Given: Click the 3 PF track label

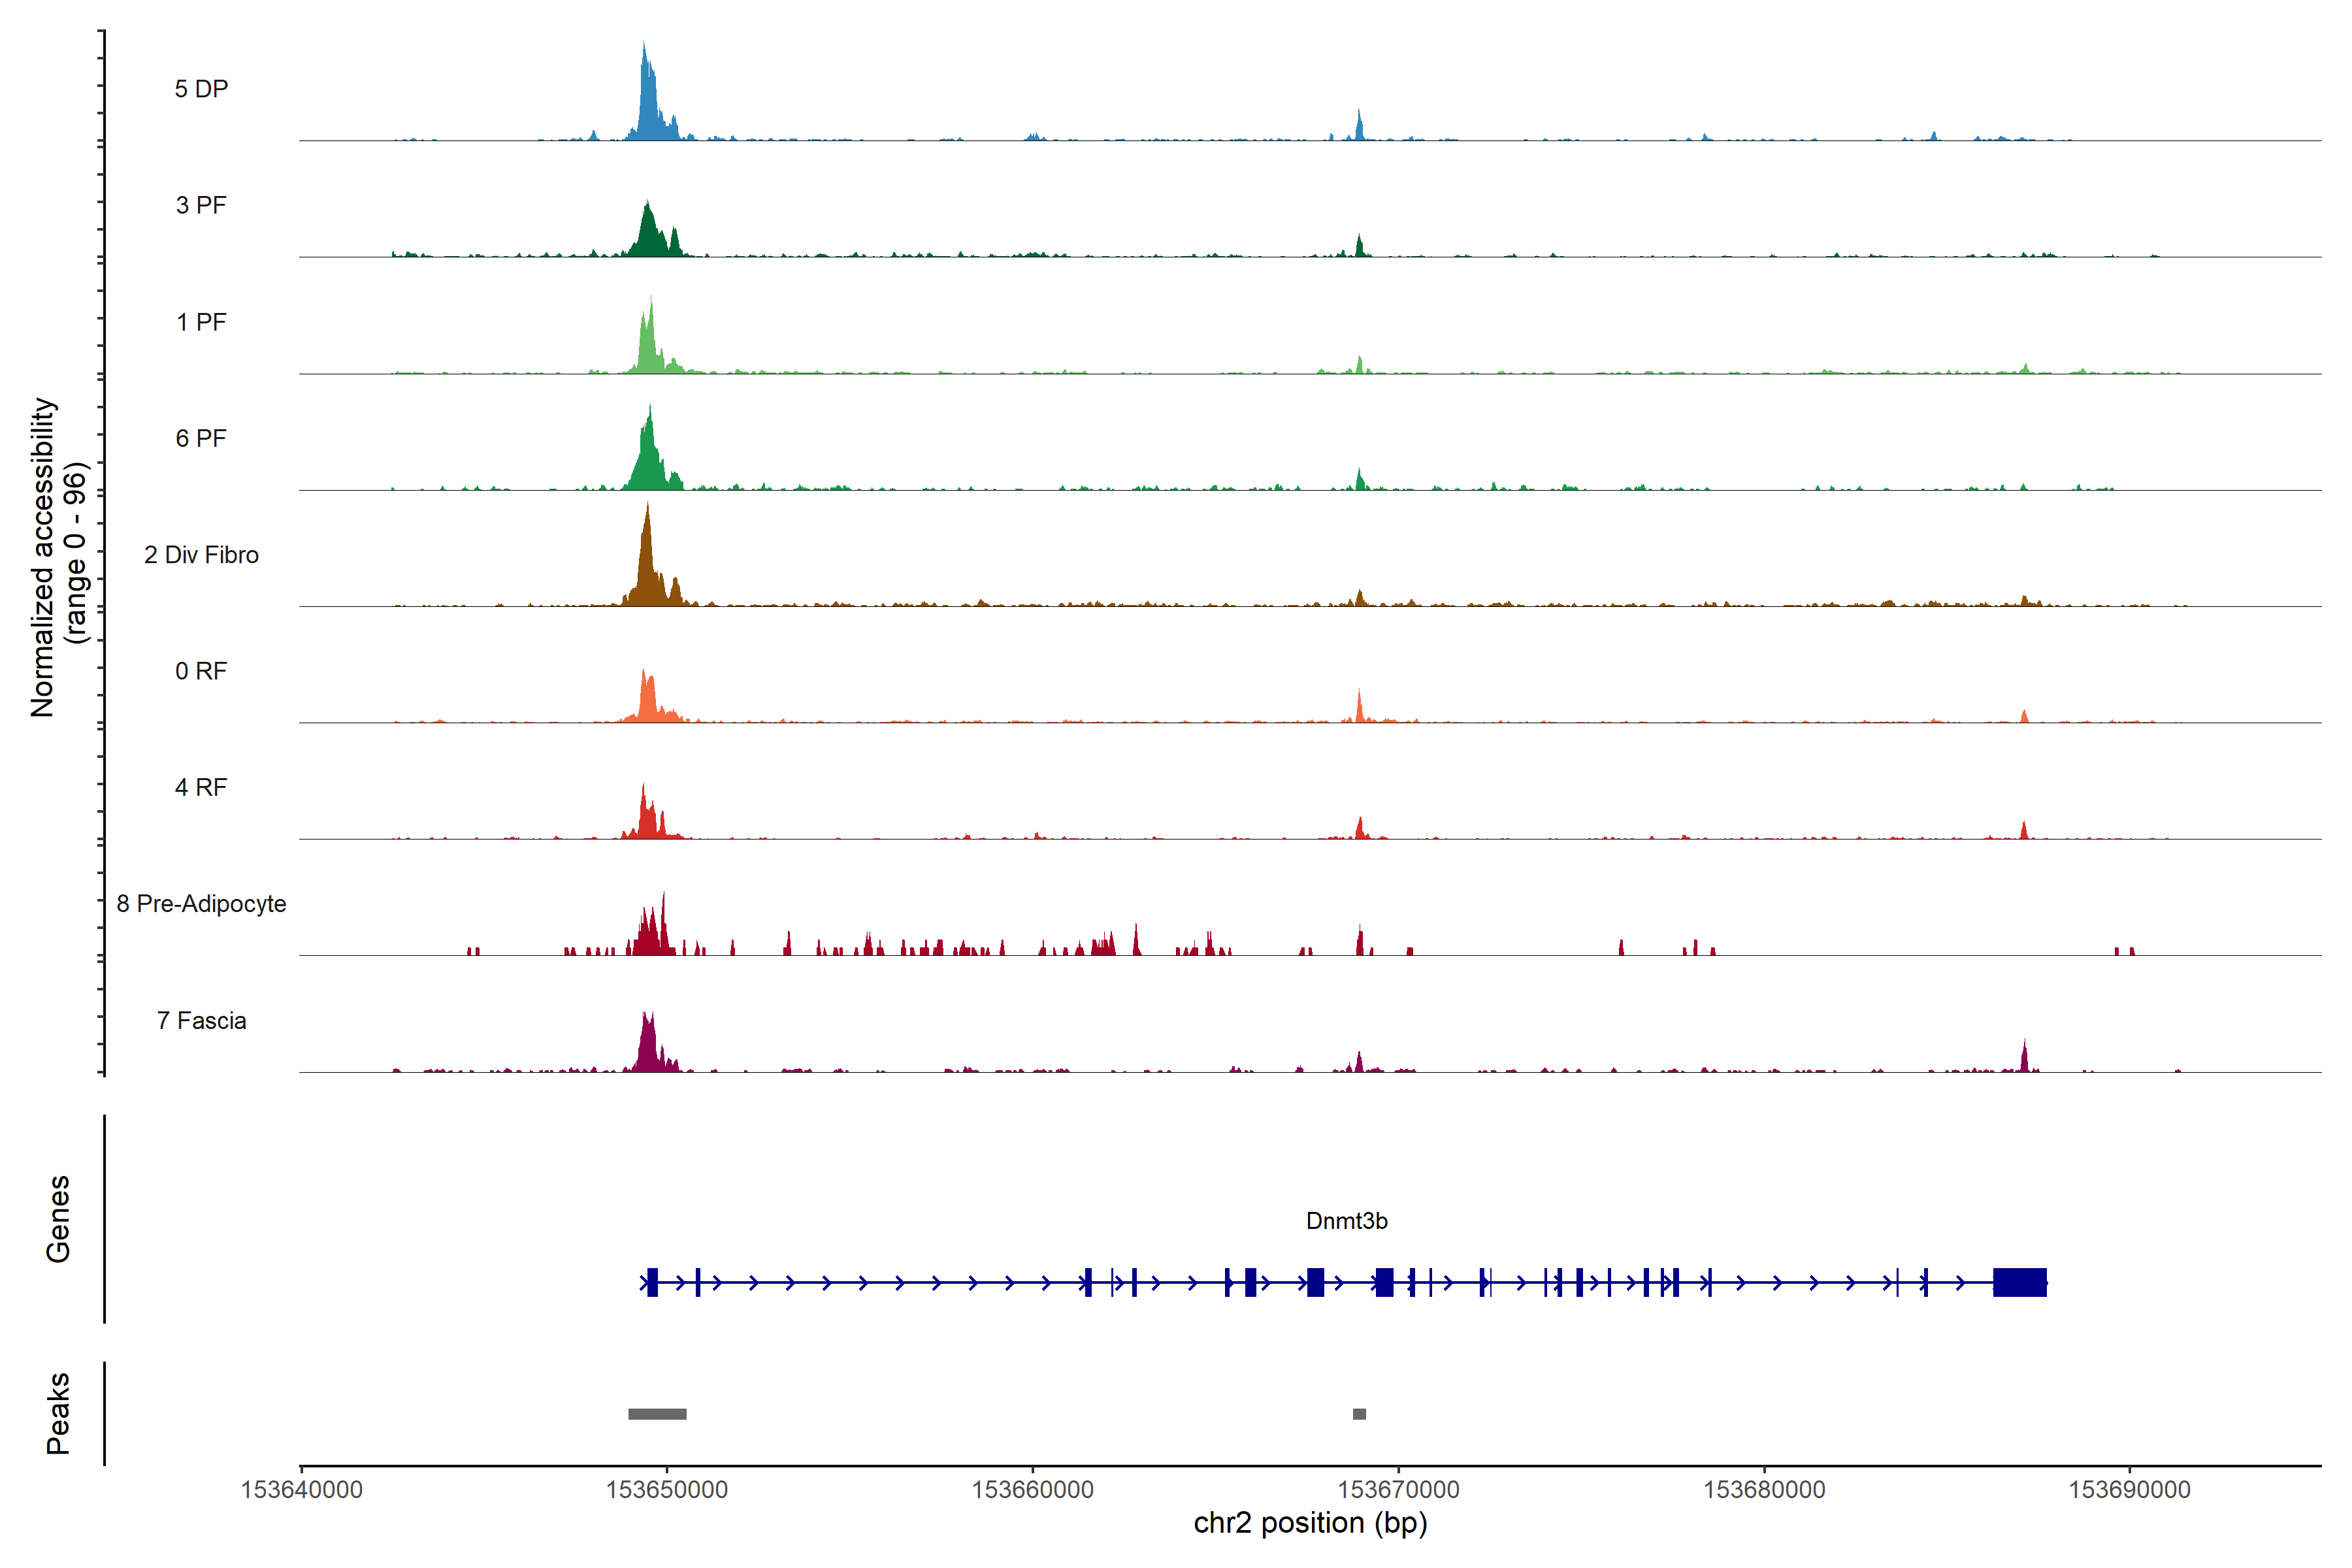Looking at the screenshot, I should [201, 205].
